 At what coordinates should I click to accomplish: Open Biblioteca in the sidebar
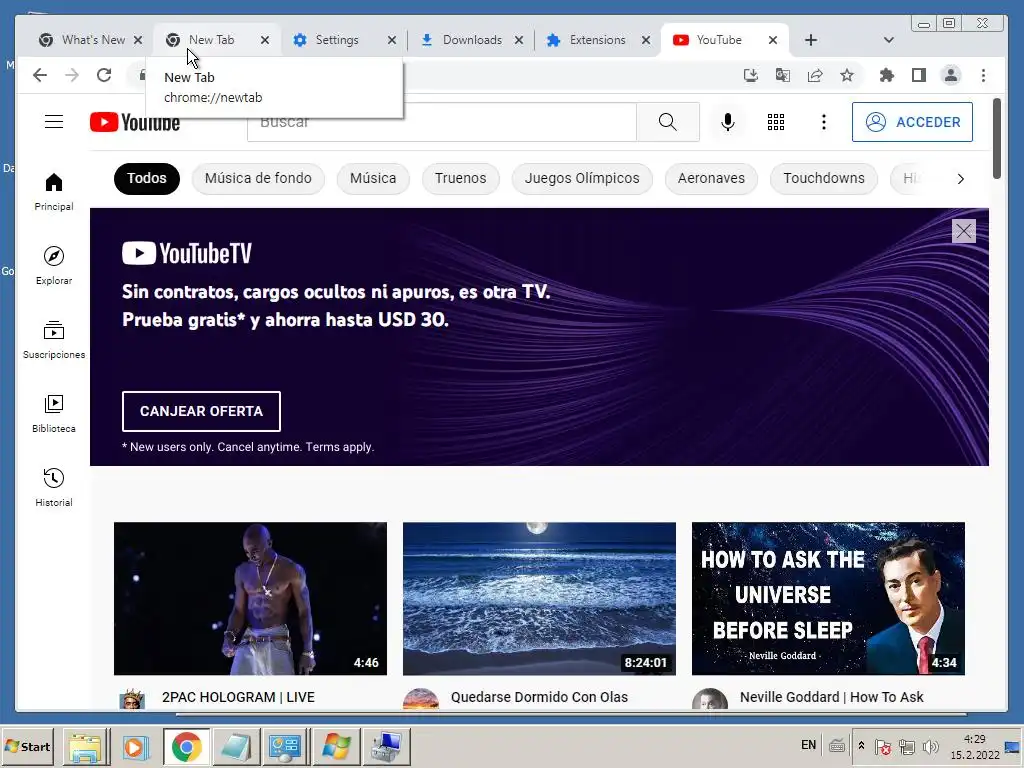54,413
